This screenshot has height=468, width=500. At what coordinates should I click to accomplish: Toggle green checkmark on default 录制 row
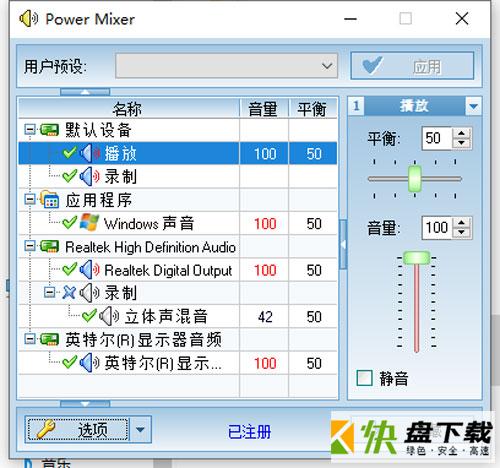coord(69,176)
